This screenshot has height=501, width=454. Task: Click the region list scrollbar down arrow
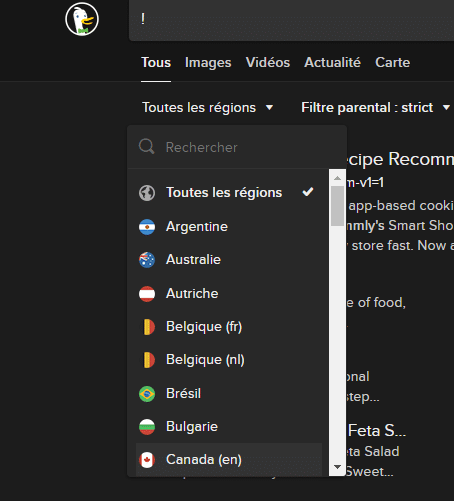tap(337, 467)
